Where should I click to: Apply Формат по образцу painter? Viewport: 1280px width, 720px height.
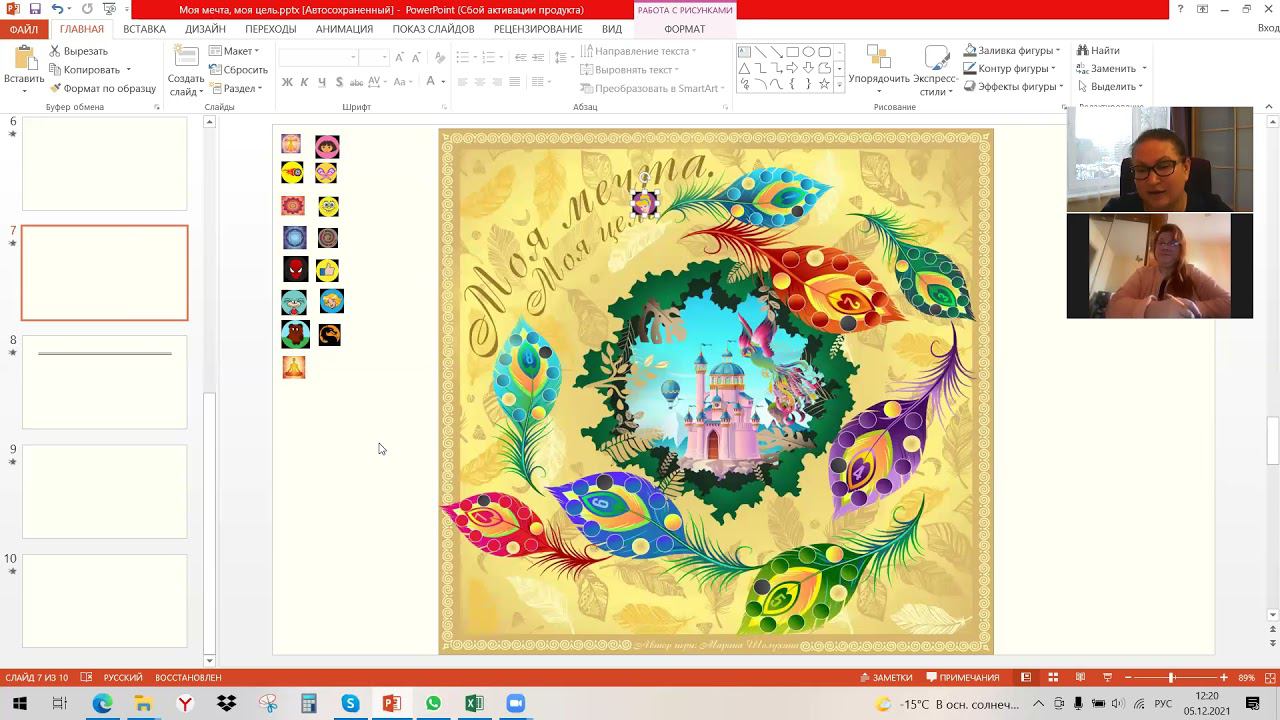(x=102, y=88)
